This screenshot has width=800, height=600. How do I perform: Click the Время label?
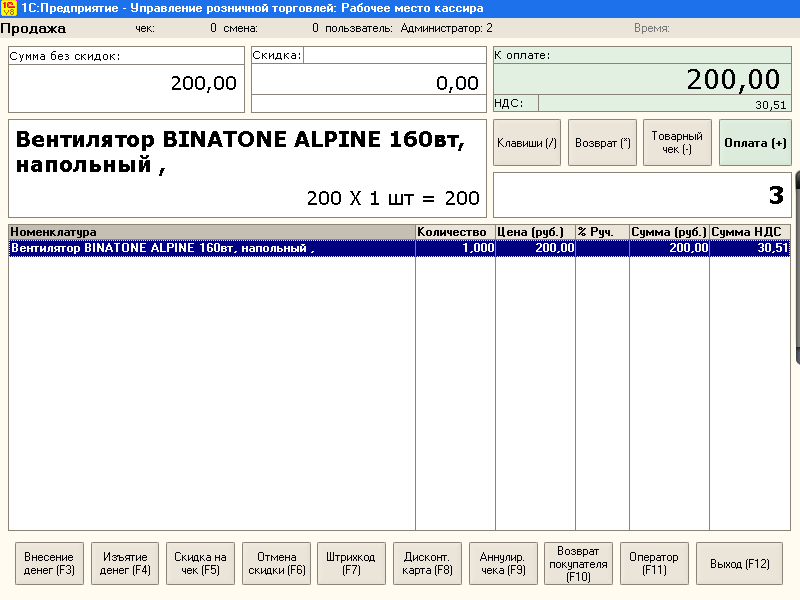tap(652, 28)
